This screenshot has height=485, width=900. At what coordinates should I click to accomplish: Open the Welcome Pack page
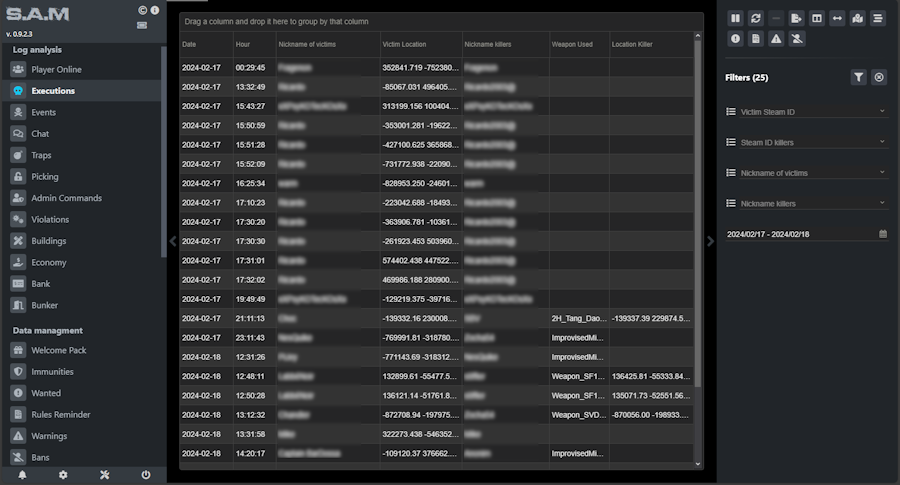click(59, 350)
